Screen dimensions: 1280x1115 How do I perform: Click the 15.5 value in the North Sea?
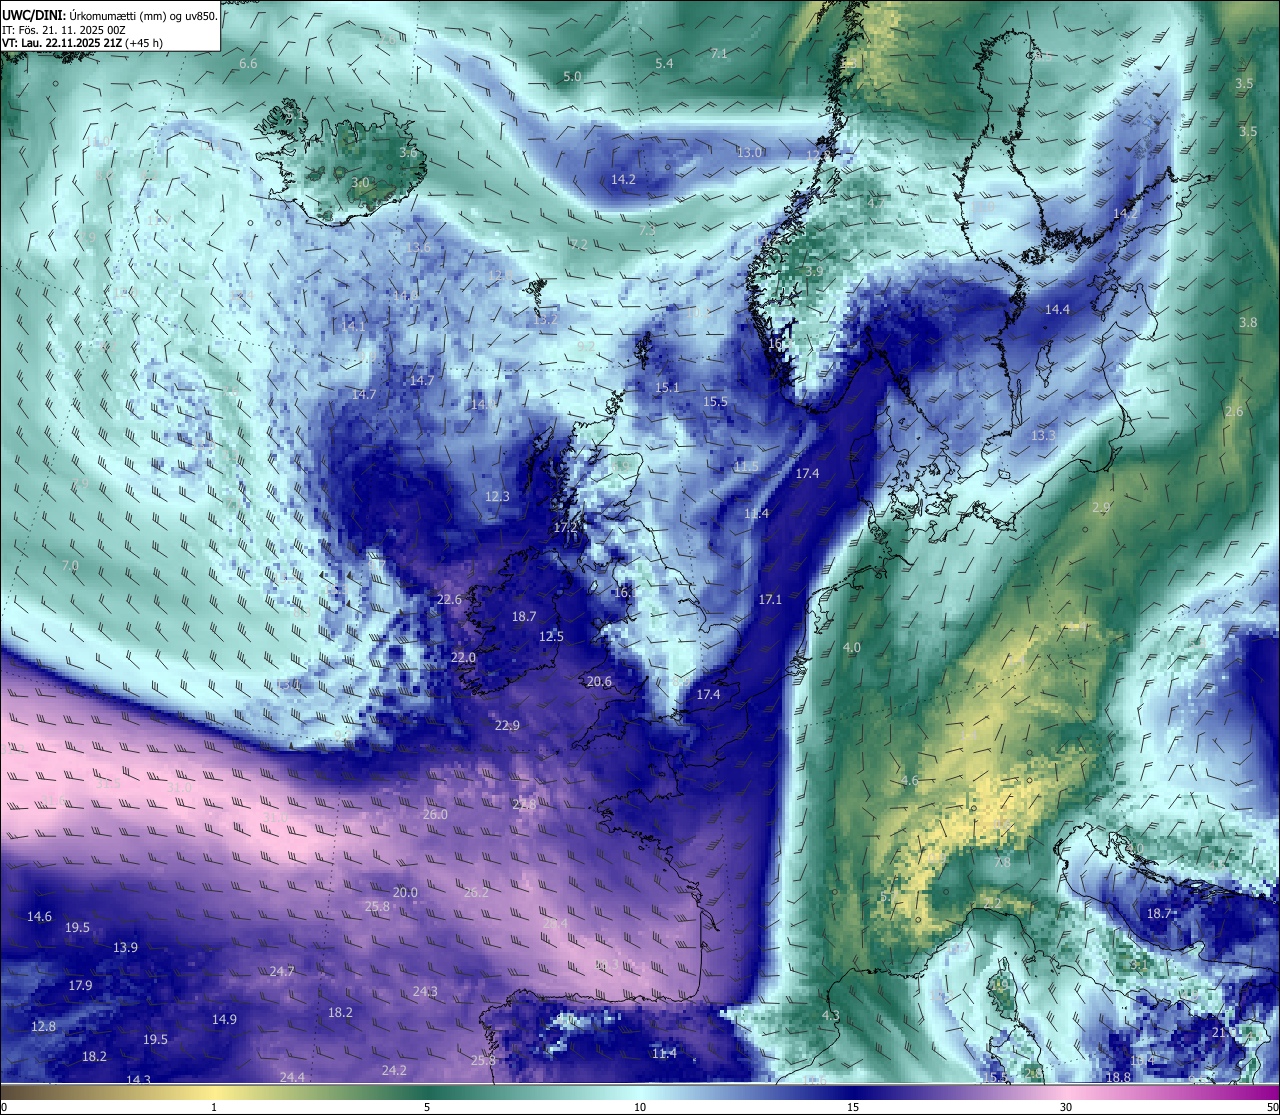tap(715, 401)
